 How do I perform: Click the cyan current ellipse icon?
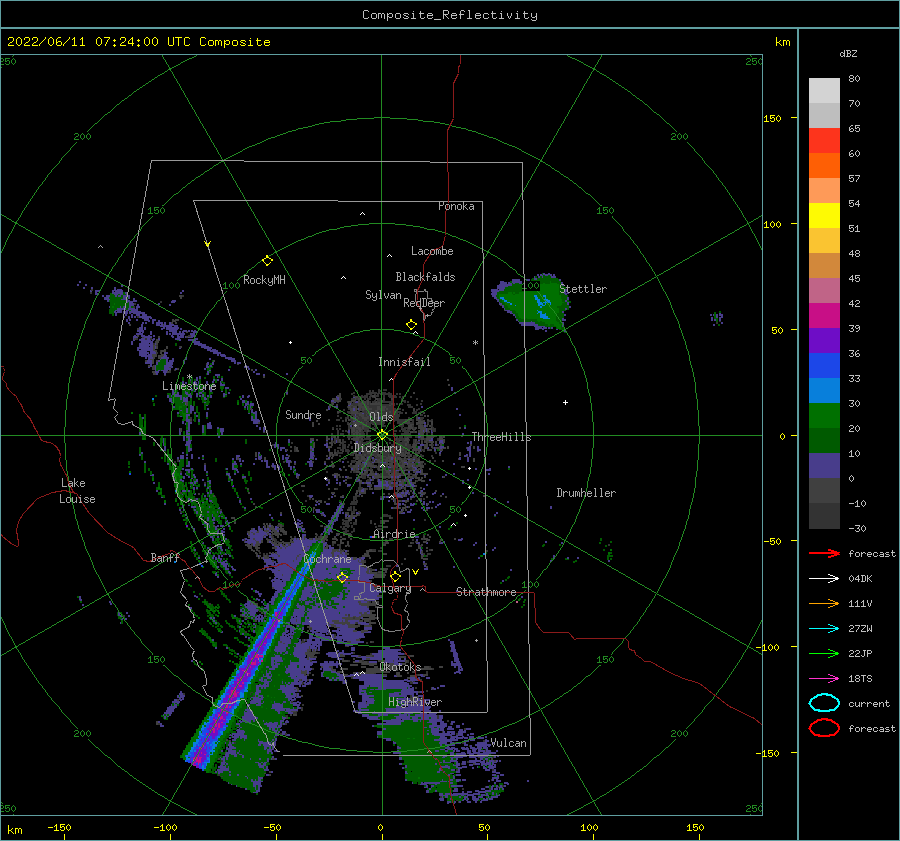[824, 703]
